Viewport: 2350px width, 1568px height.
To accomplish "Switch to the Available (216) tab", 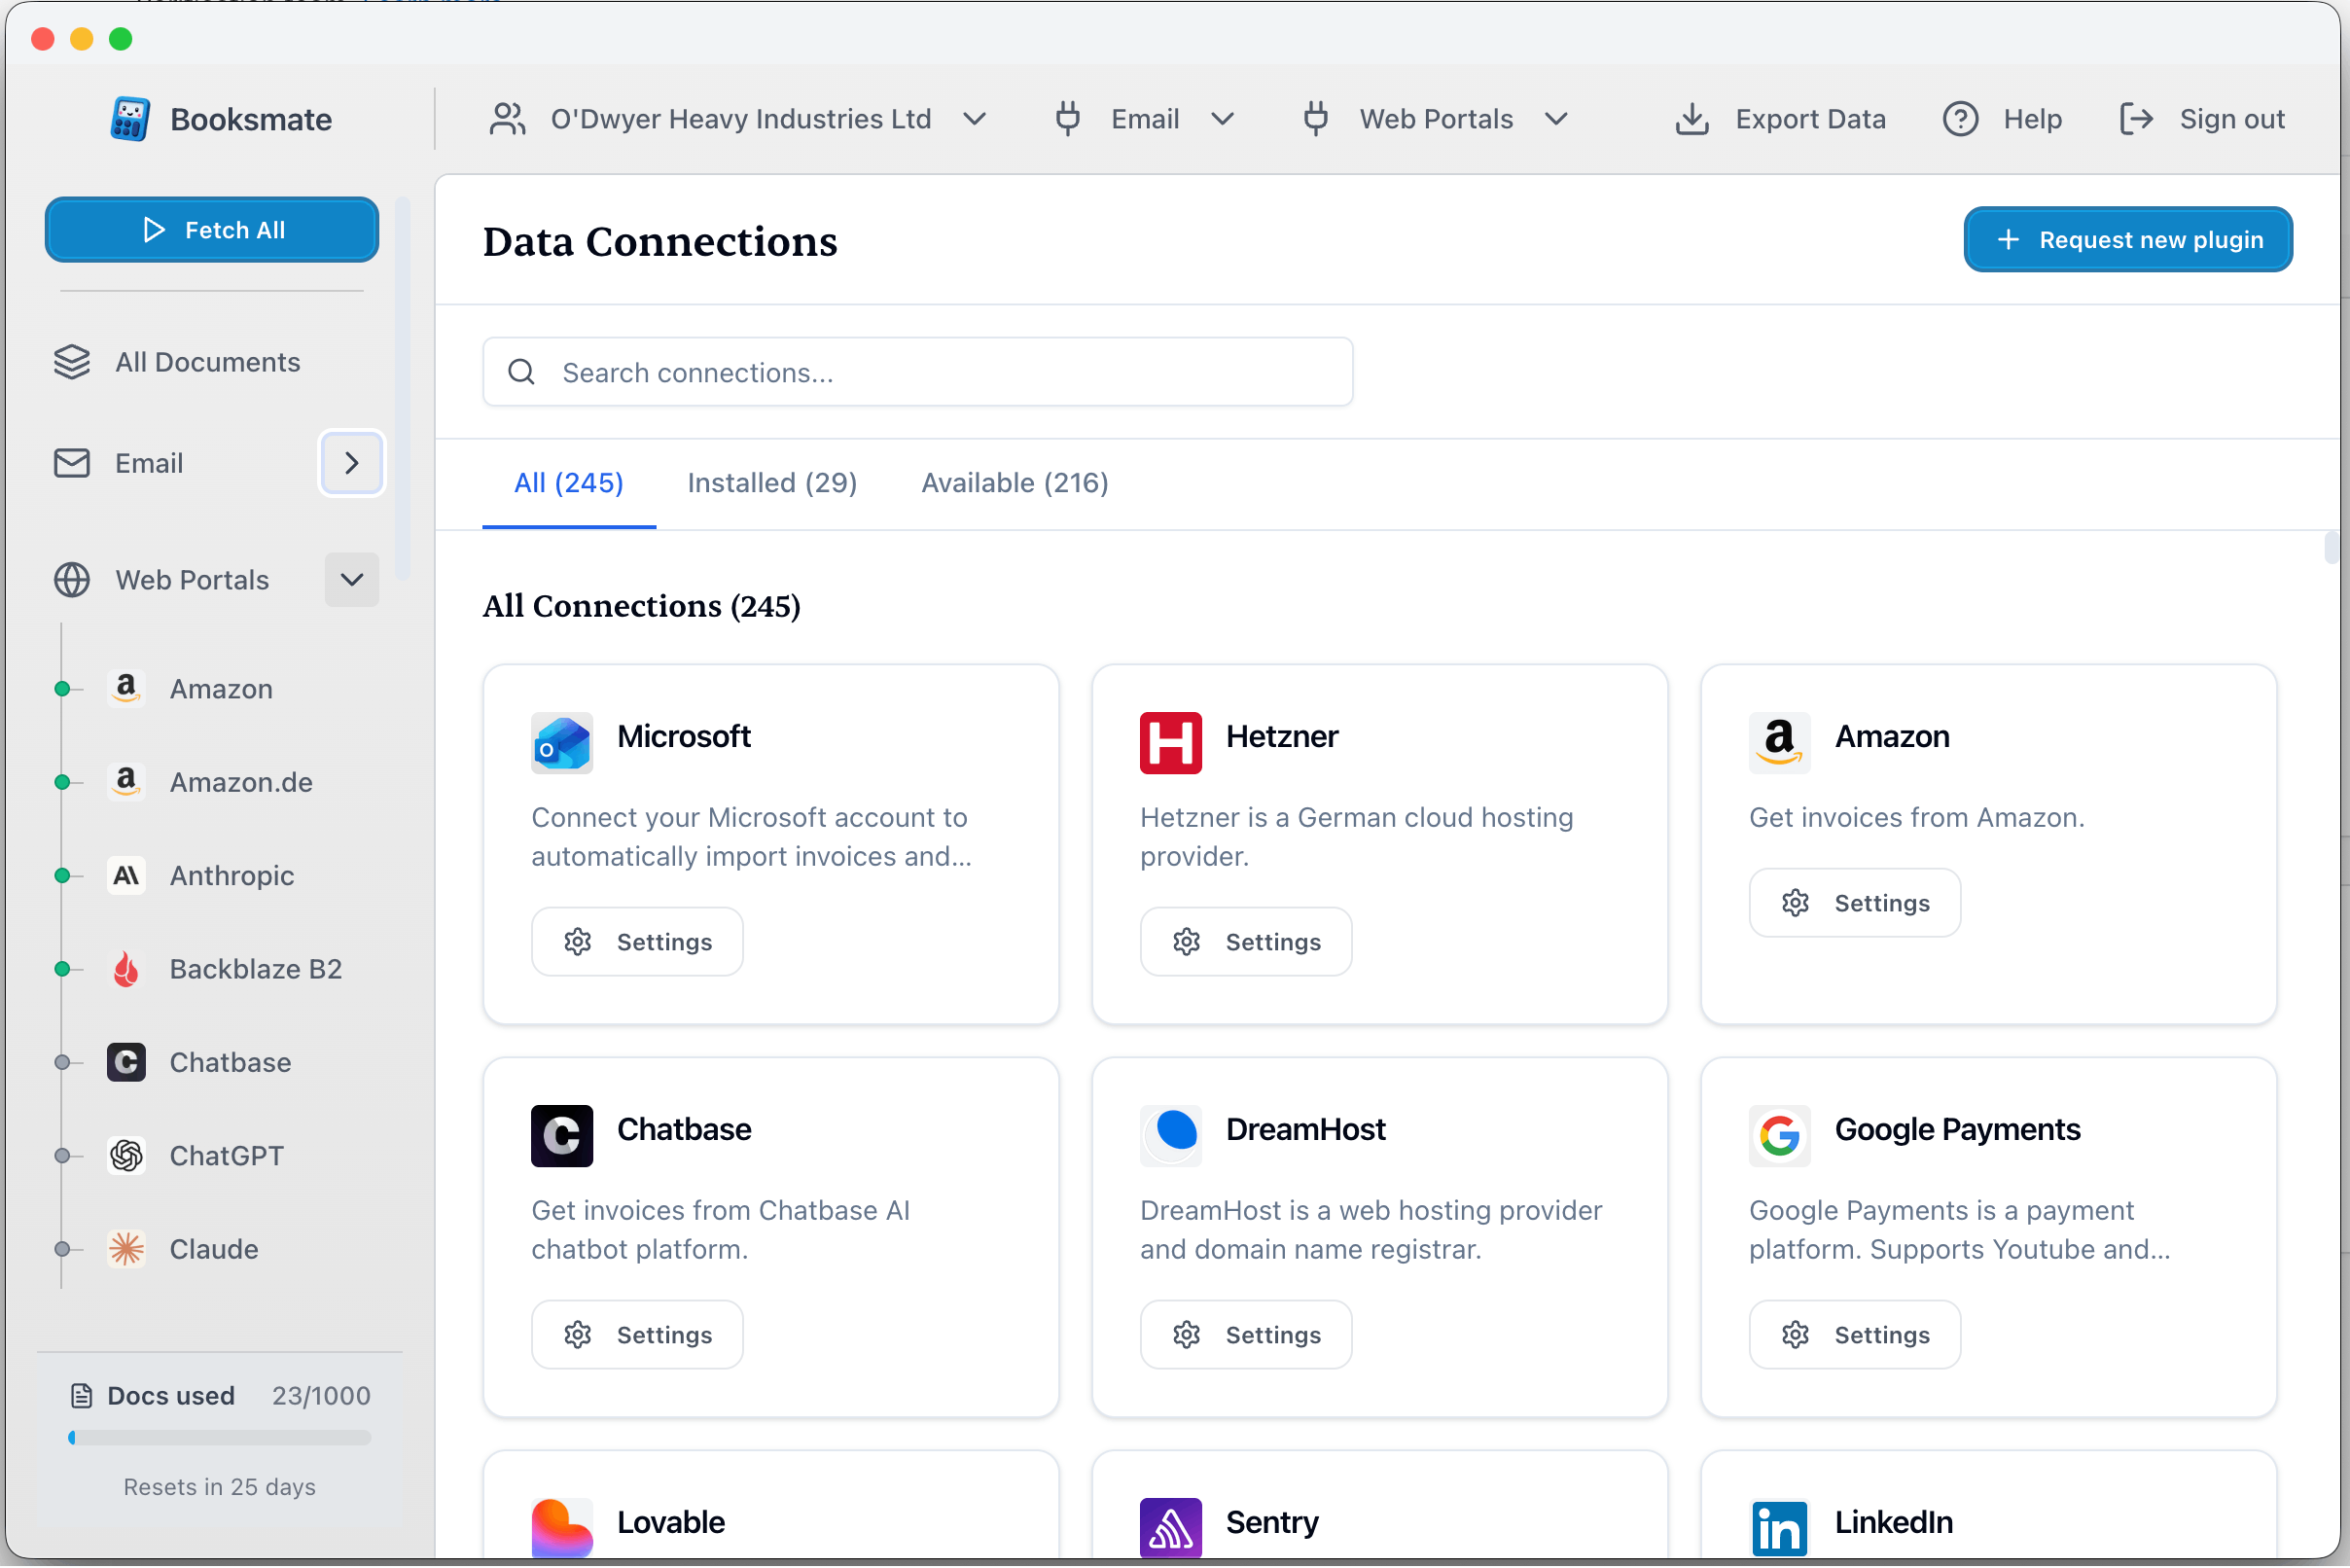I will click(x=1014, y=483).
